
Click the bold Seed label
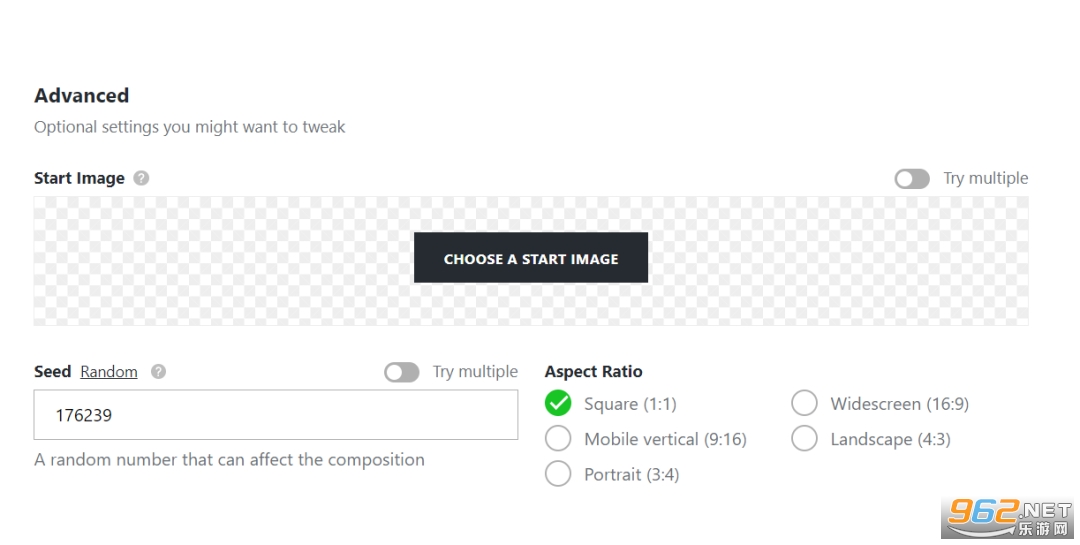[52, 372]
